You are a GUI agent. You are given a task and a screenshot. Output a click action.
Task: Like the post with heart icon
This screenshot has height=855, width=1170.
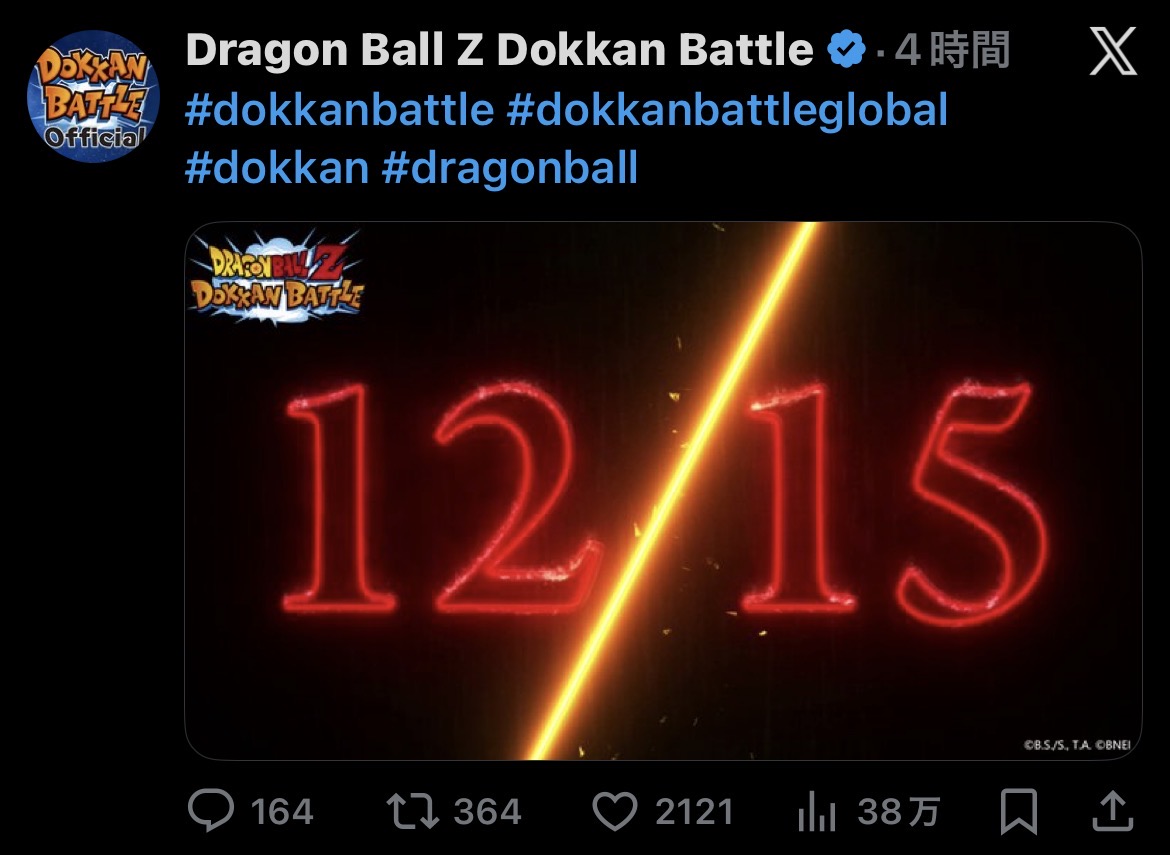point(615,812)
